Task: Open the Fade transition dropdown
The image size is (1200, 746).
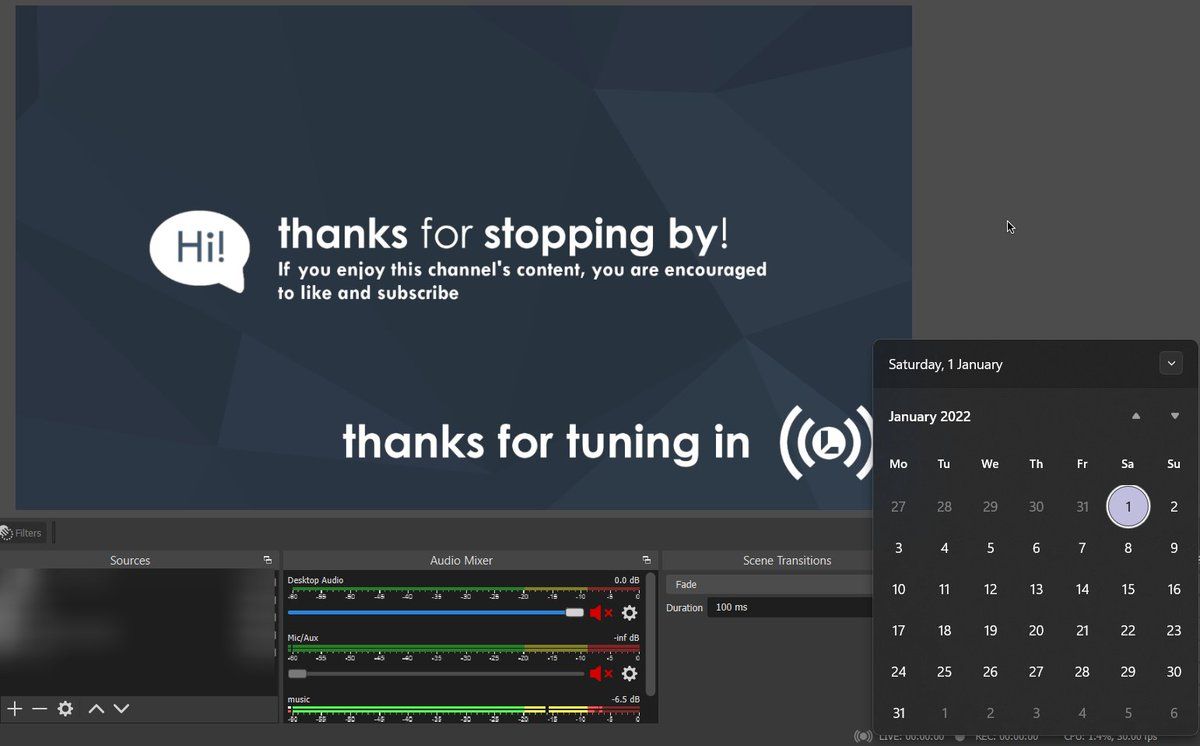Action: coord(768,584)
